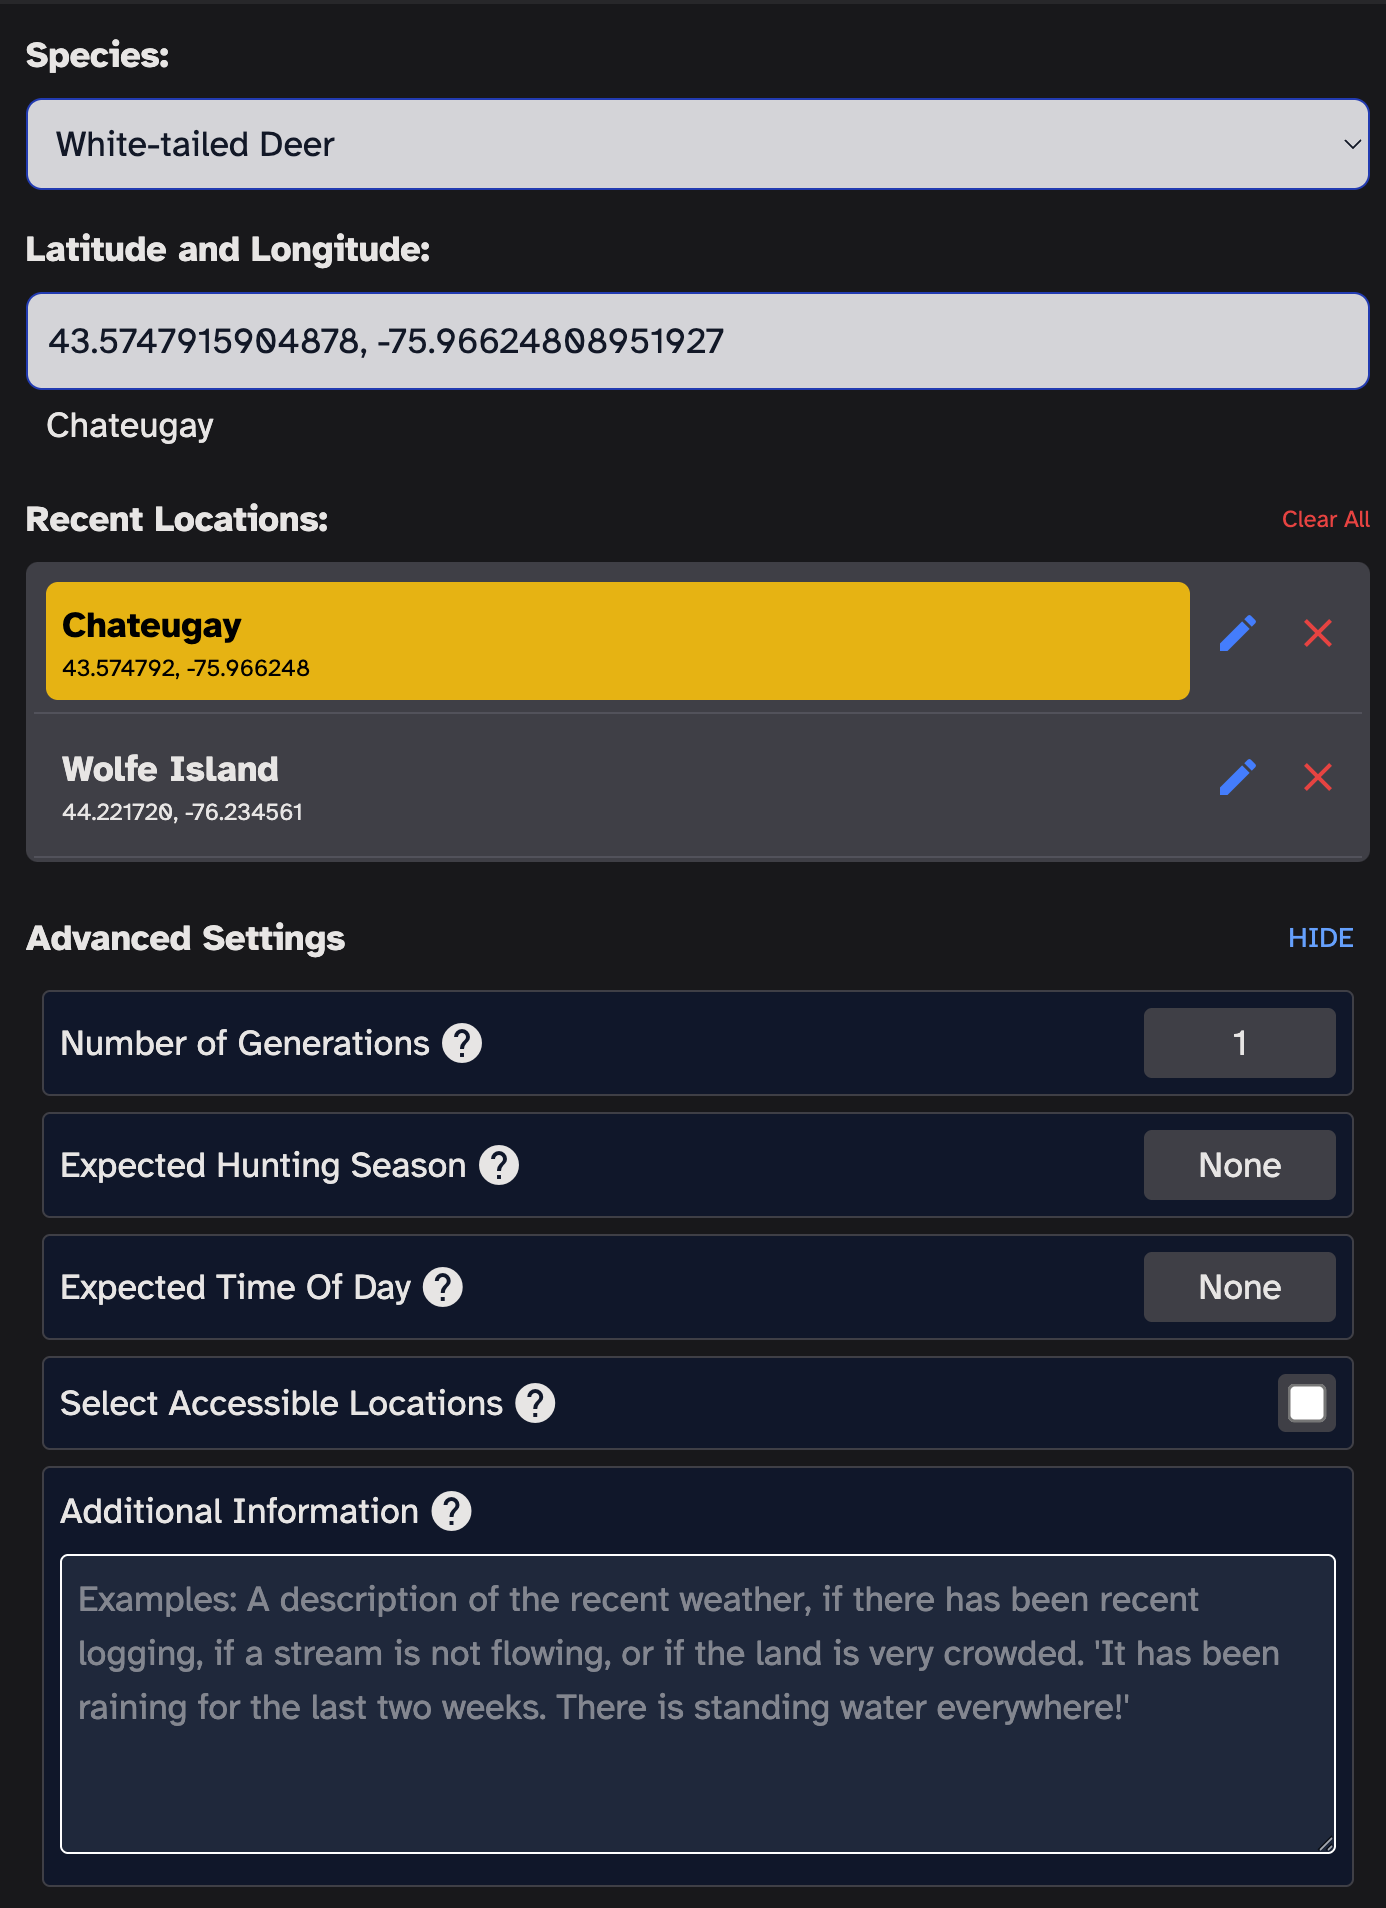
Task: Open the Expected Hunting Season None dropdown
Action: tap(1239, 1165)
